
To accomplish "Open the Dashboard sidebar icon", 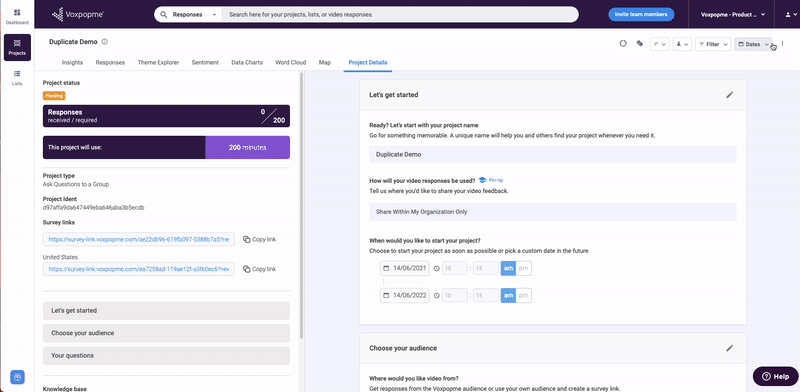I will tap(17, 17).
